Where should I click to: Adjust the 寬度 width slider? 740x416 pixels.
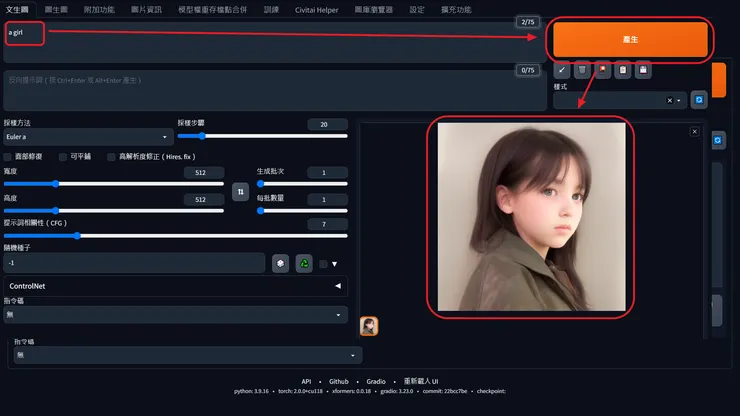pyautogui.click(x=114, y=184)
